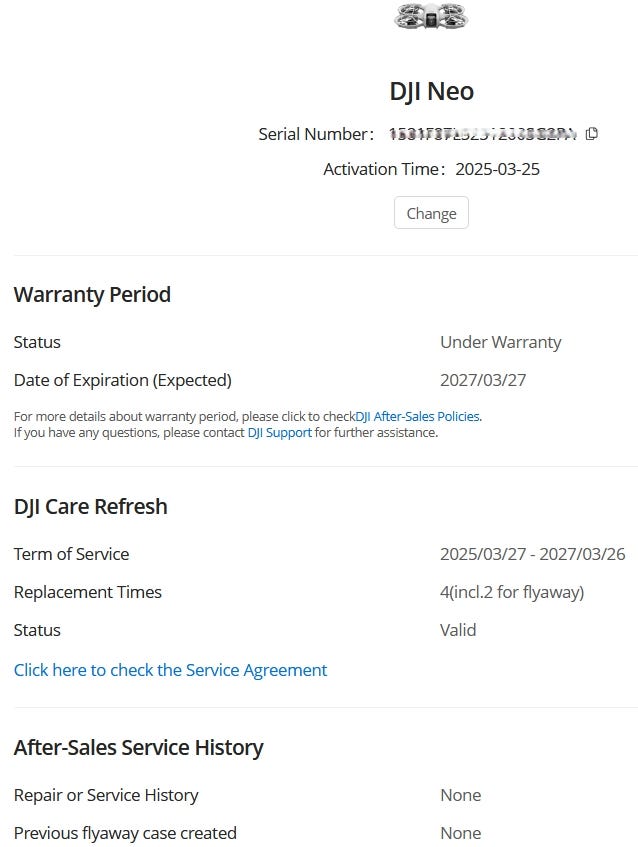Open the DJI Support link
638x847 pixels.
(280, 433)
